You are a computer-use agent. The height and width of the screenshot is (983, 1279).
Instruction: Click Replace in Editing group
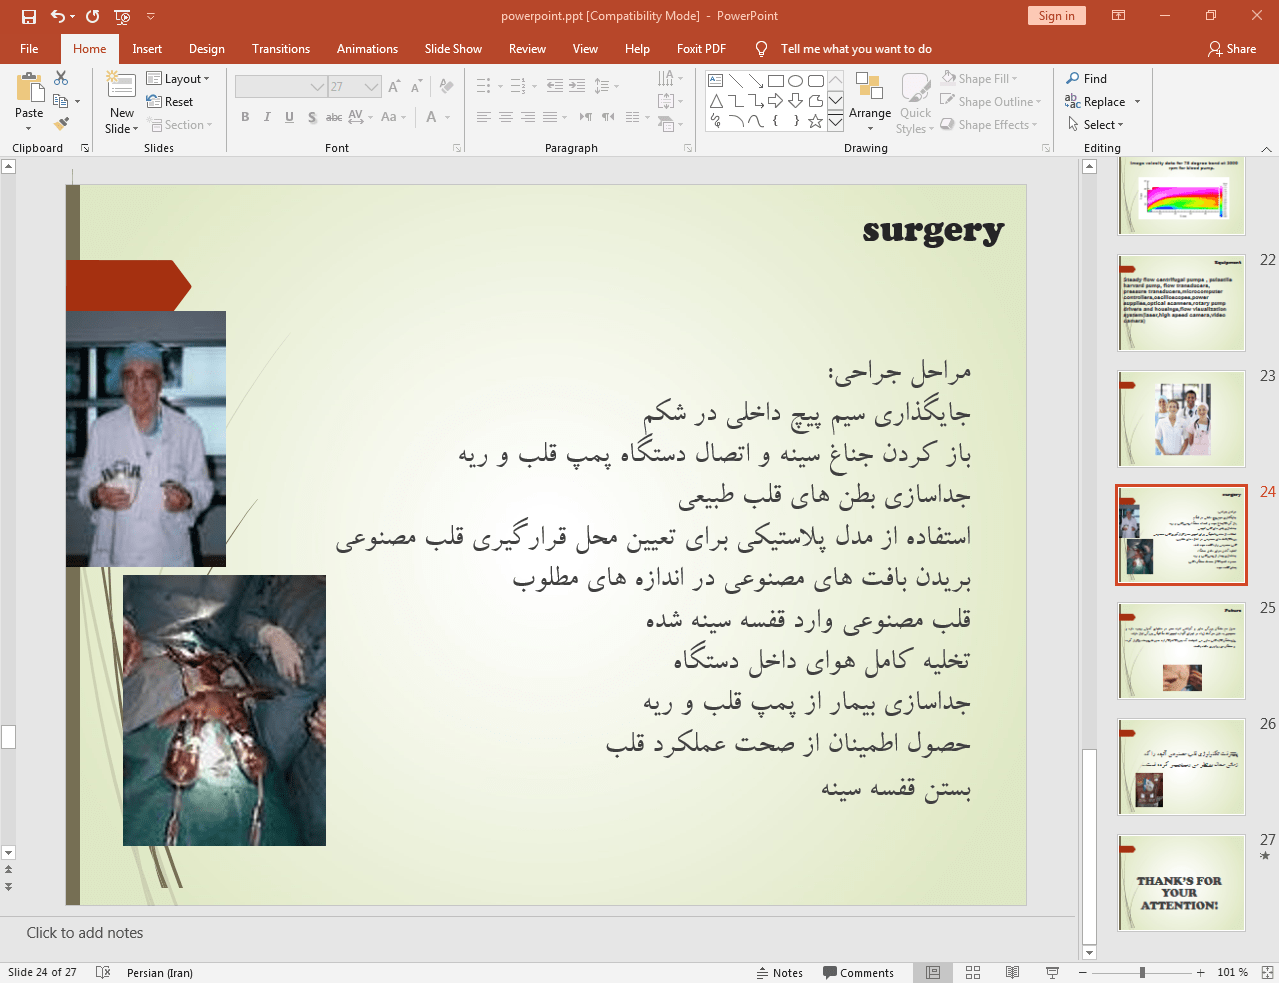click(1096, 102)
